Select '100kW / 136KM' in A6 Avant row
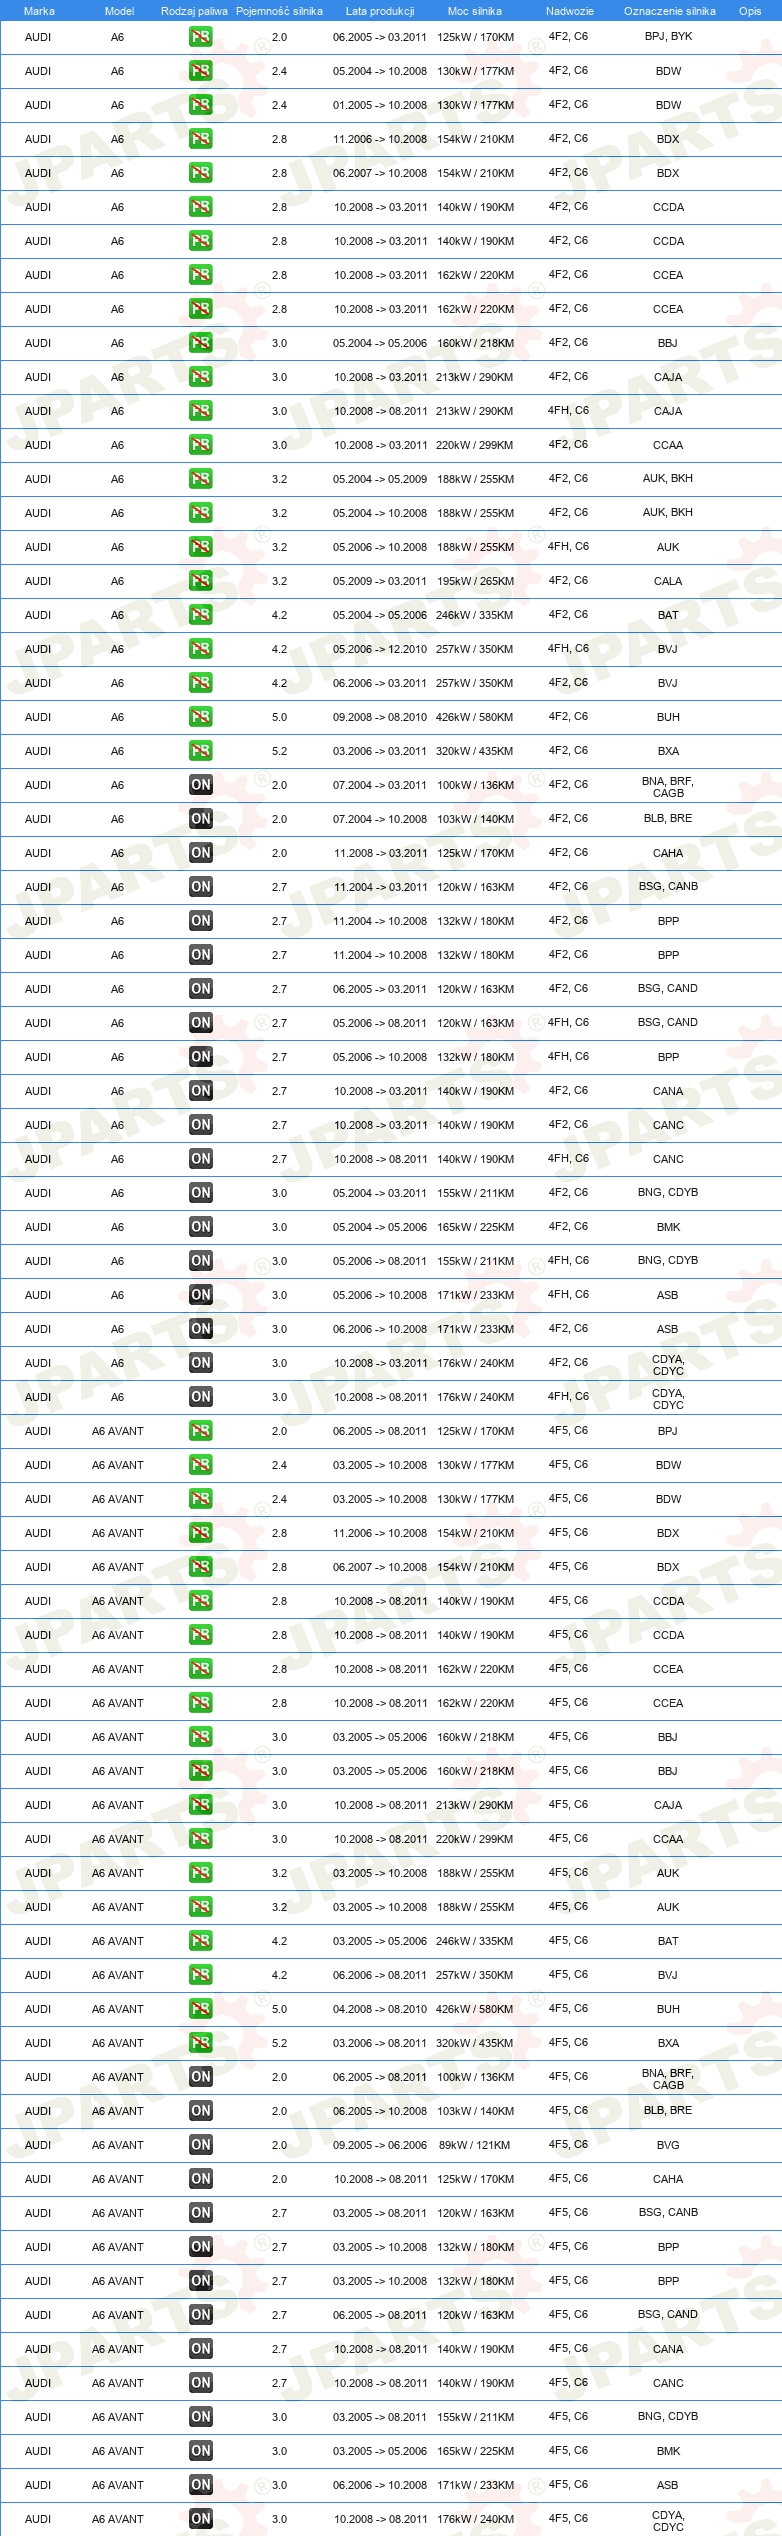The image size is (782, 2536). 475,2077
